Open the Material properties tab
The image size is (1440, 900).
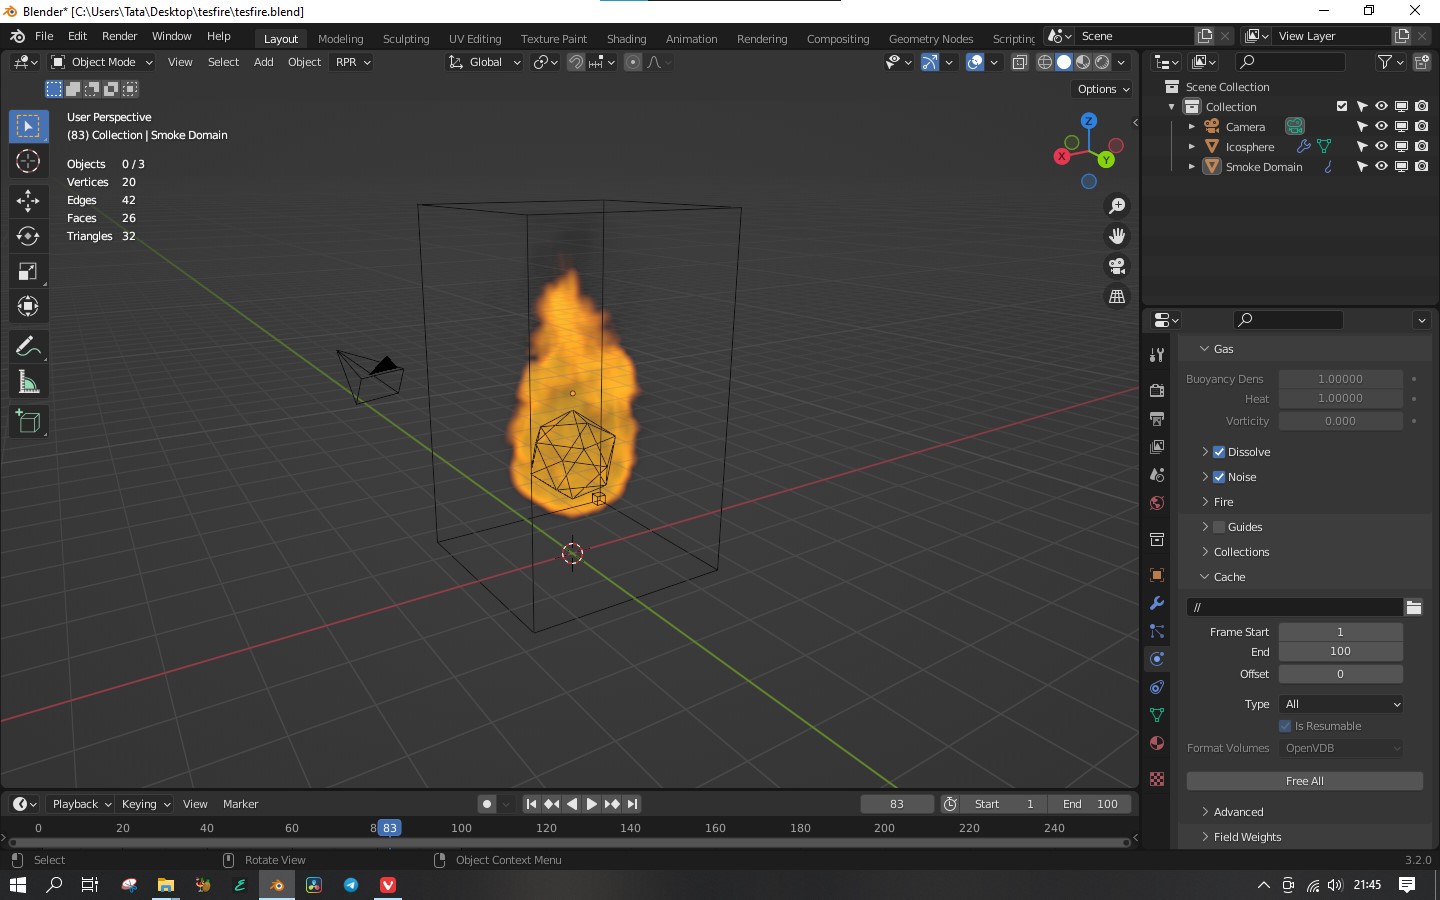pos(1157,743)
